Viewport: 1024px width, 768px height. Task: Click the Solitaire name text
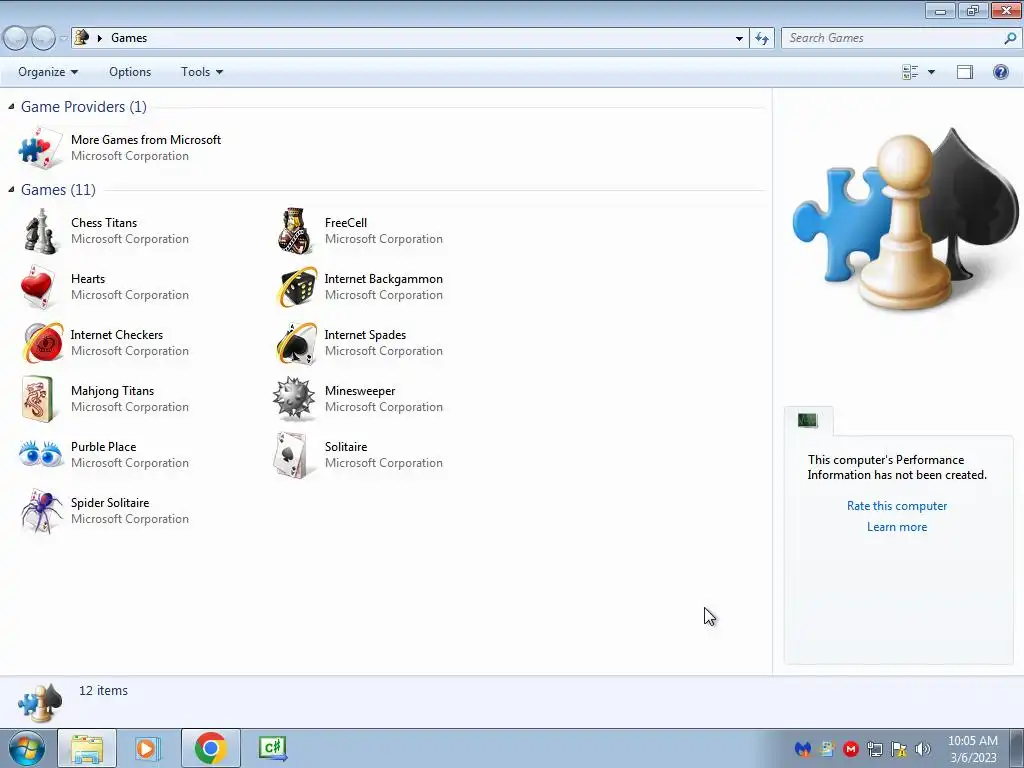(345, 447)
